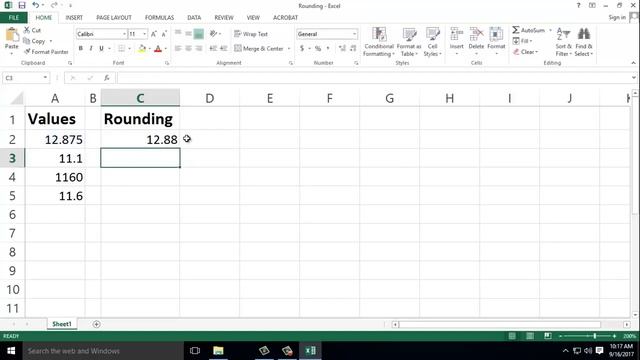The image size is (640, 360).
Task: Switch to the INSERT tab
Action: (x=74, y=18)
